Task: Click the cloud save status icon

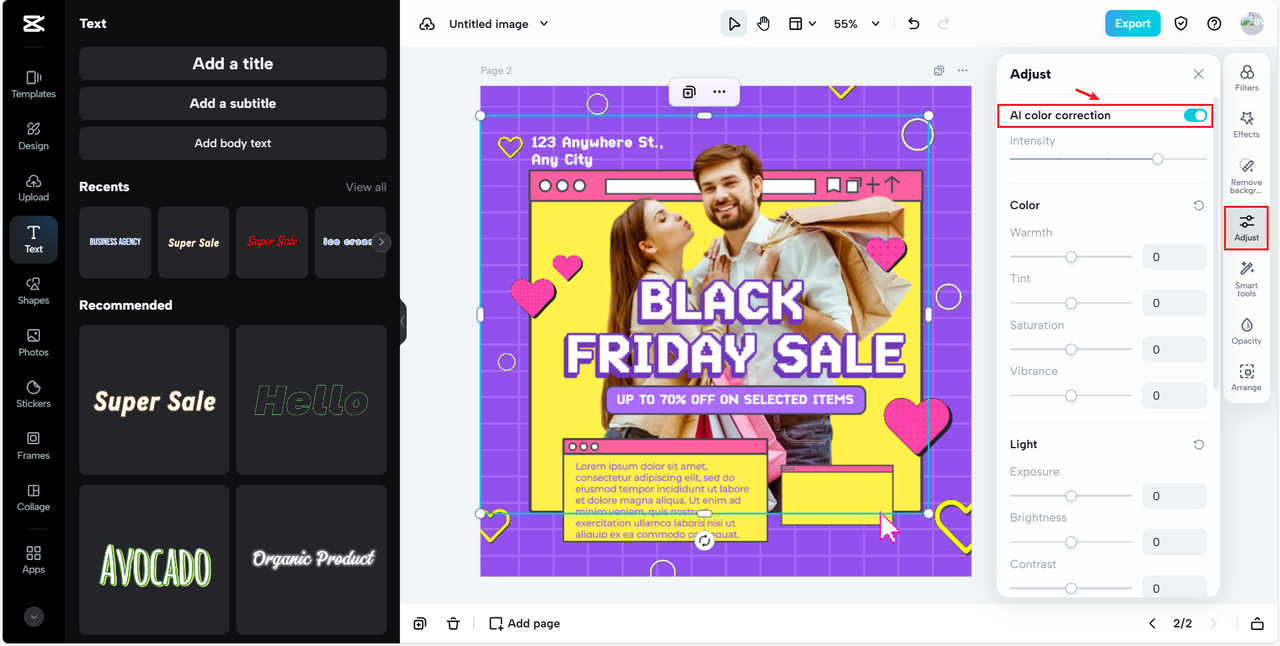Action: pos(427,24)
